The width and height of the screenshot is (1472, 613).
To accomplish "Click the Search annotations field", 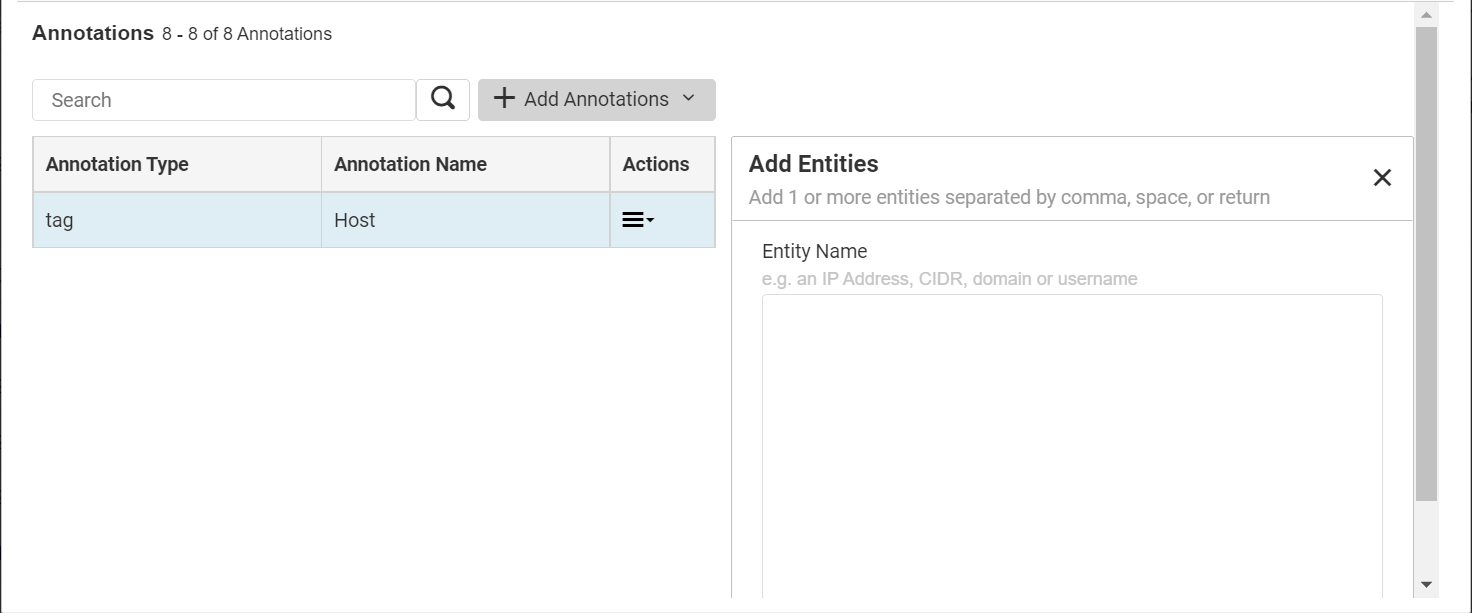I will click(222, 99).
